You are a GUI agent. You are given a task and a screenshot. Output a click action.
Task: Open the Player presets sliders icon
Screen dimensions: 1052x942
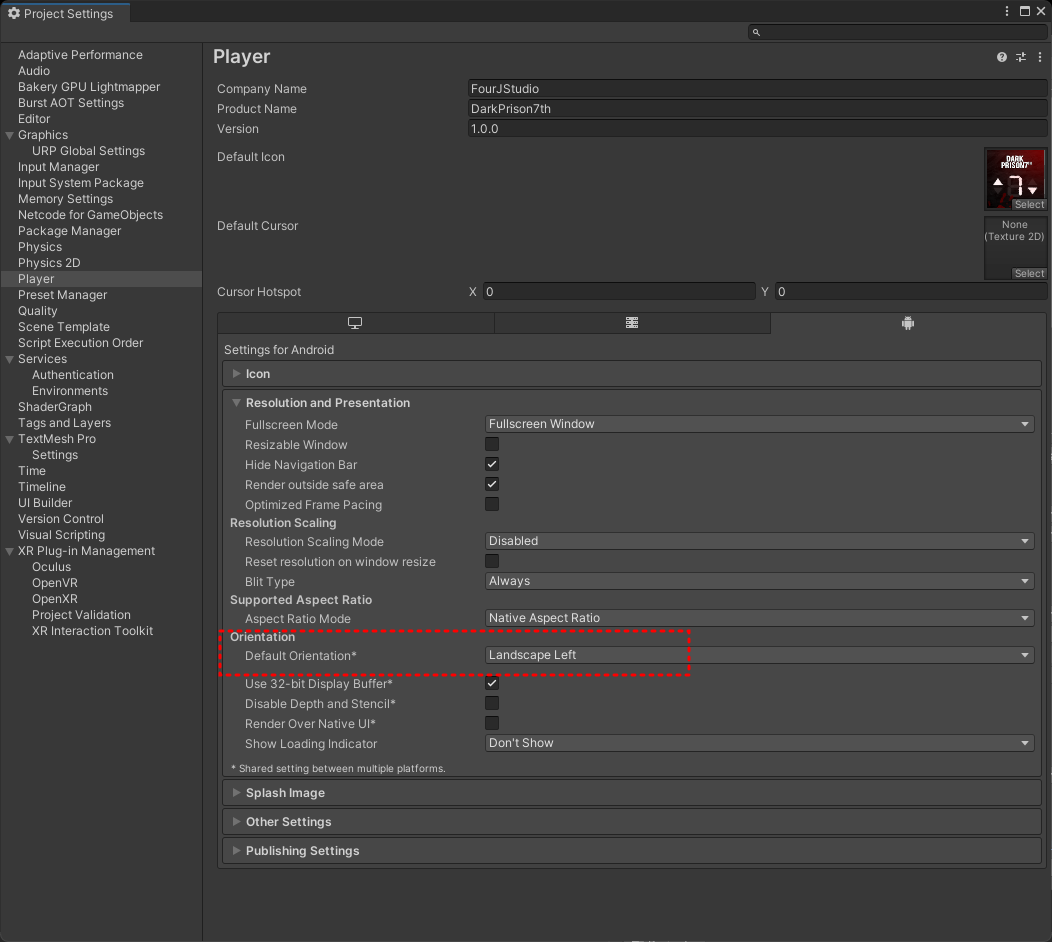point(1020,57)
